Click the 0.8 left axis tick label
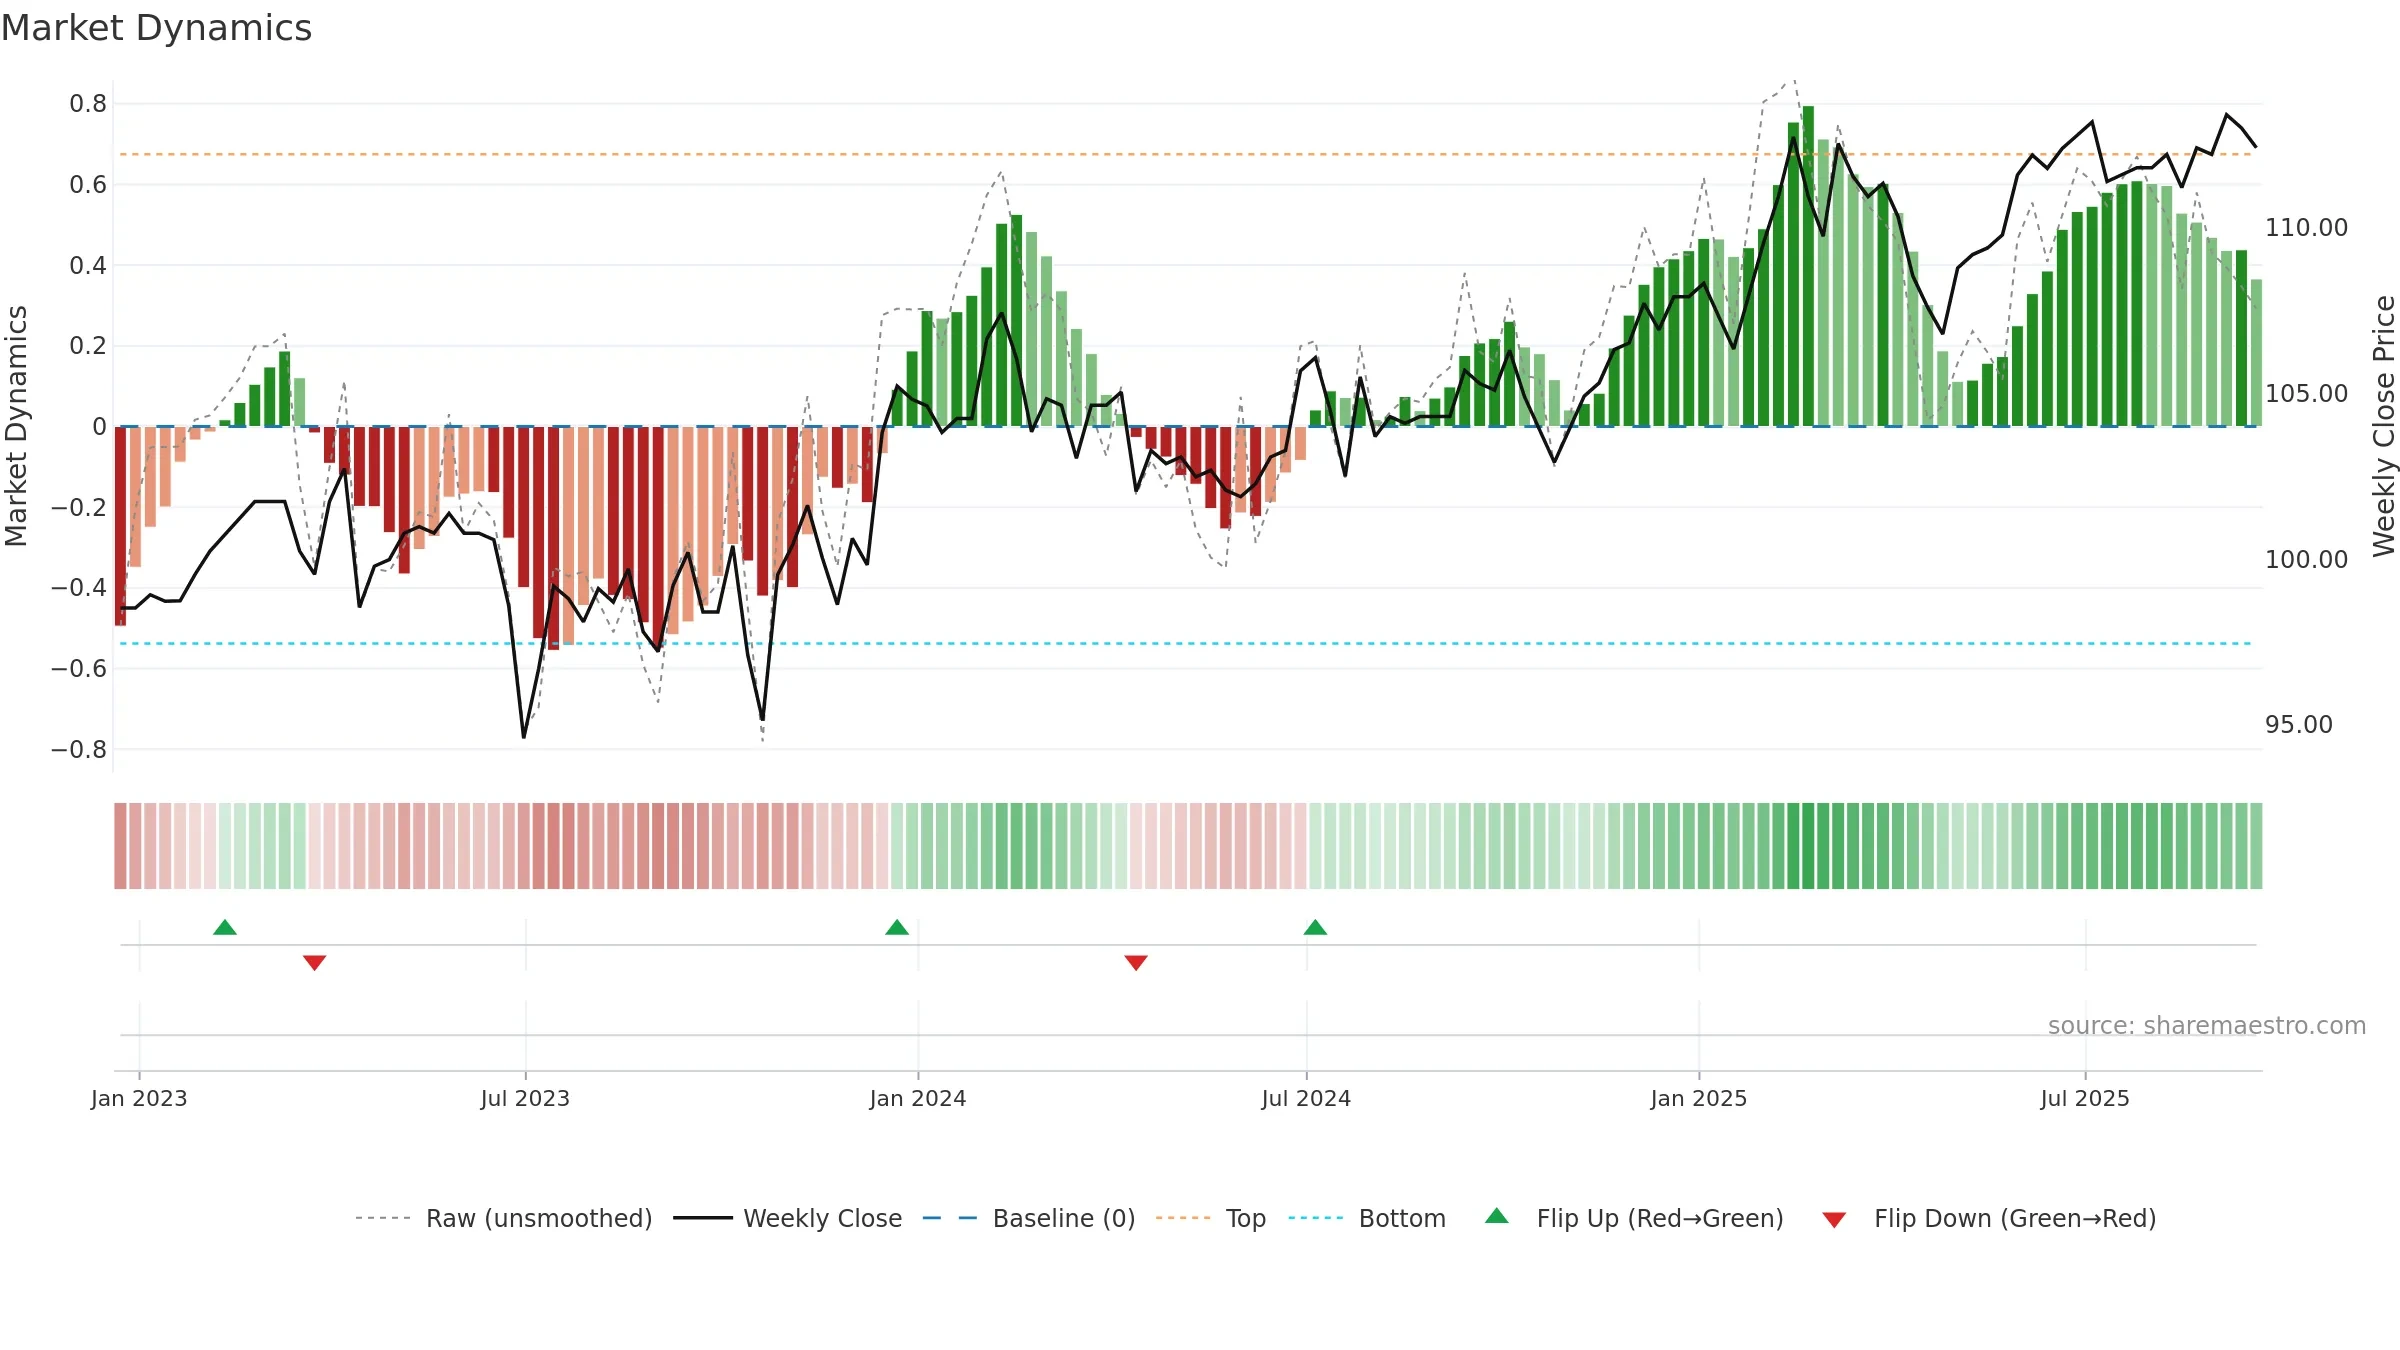 click(x=88, y=104)
